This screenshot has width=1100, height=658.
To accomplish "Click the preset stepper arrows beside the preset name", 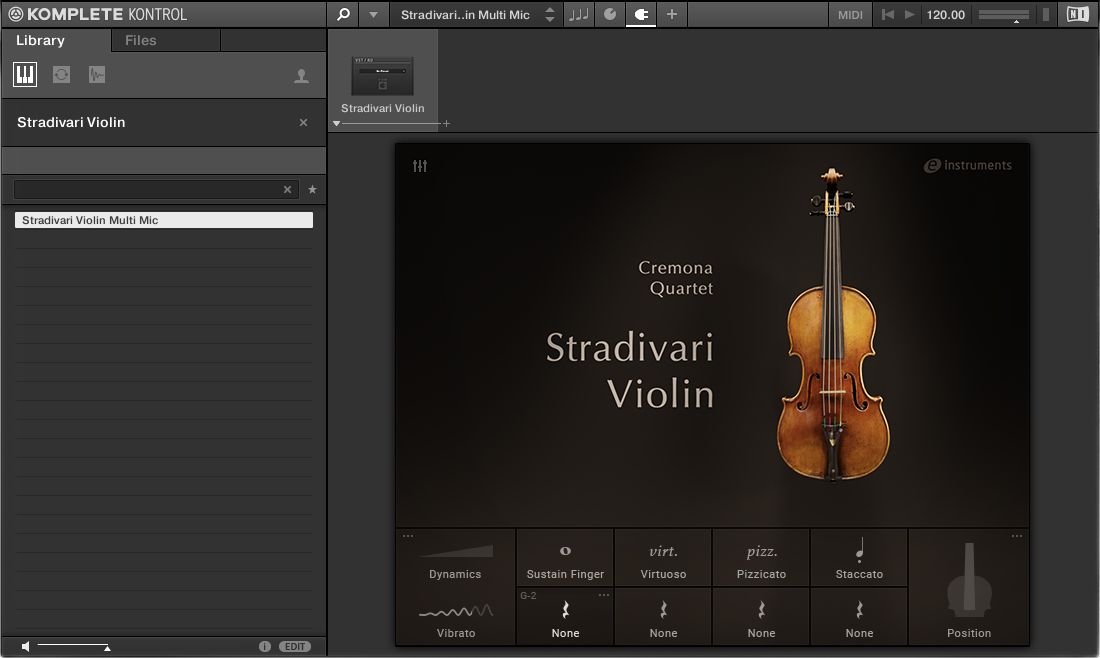I will [549, 14].
